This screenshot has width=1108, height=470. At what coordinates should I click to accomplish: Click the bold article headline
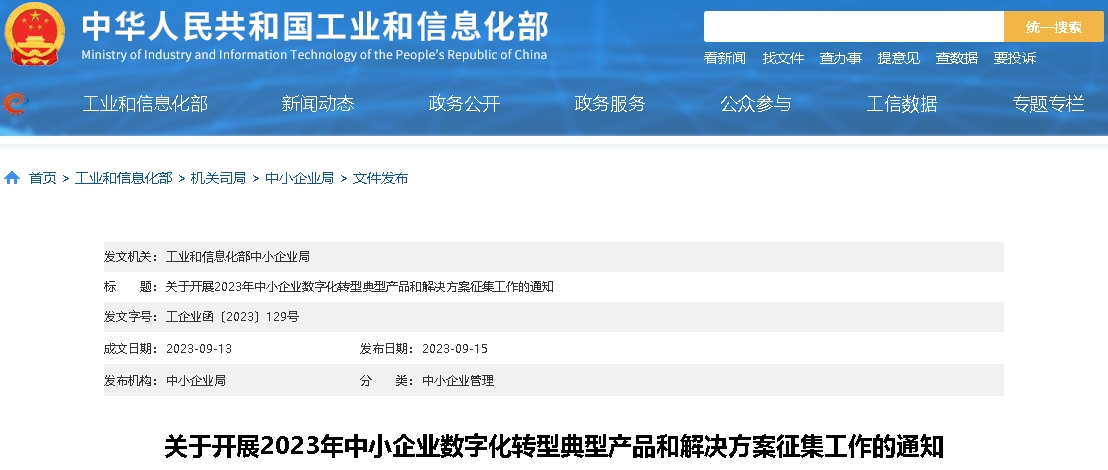point(554,447)
